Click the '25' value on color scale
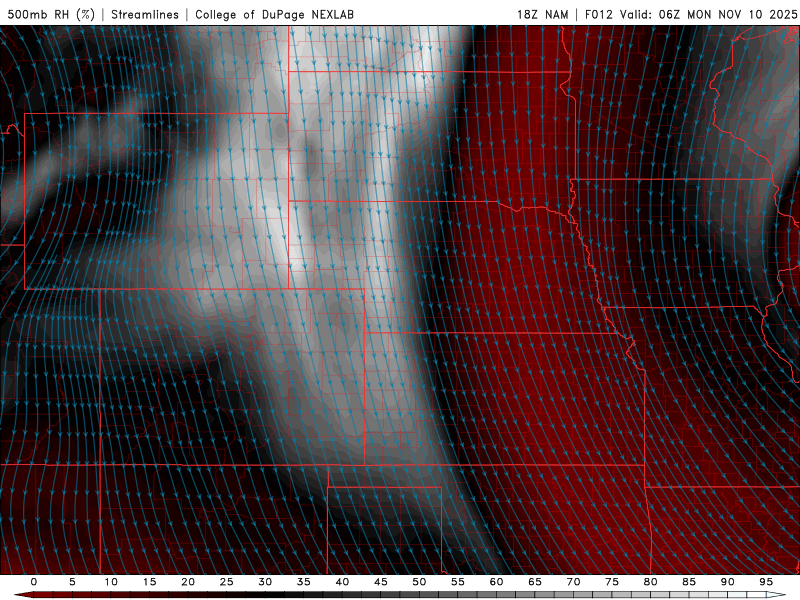Screen dimensions: 800x600 (x=227, y=582)
